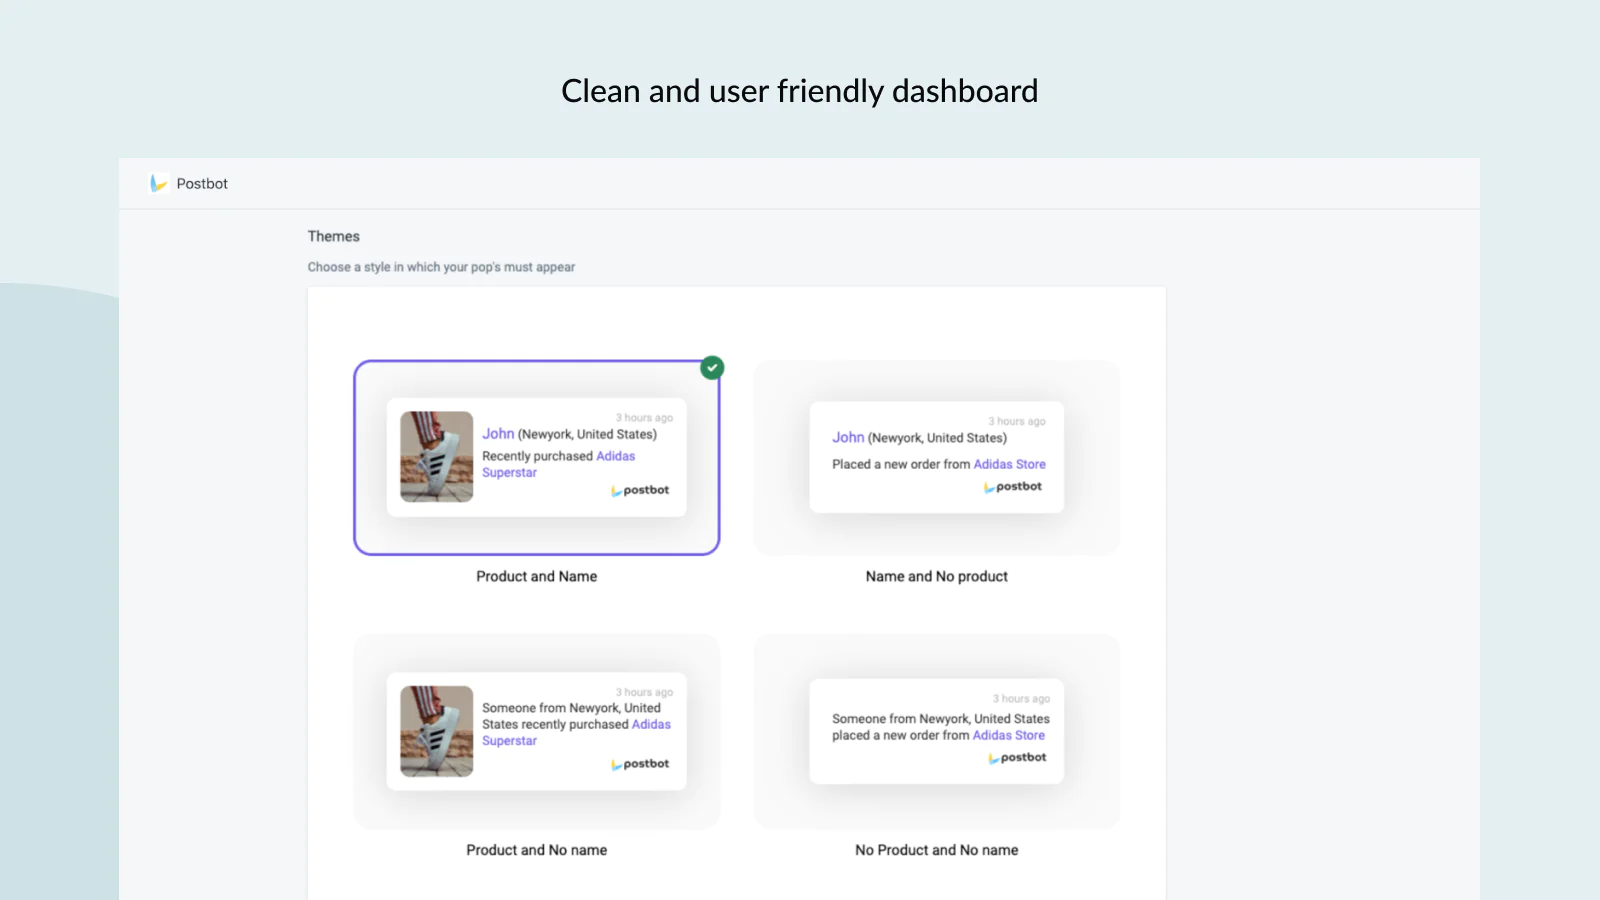
Task: Click '3 hours ago' in Product and No name preview
Action: point(645,692)
